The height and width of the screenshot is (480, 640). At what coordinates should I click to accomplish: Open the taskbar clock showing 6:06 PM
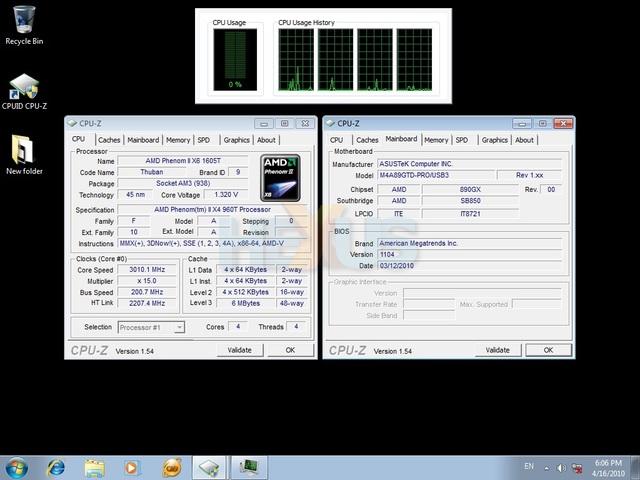(608, 468)
